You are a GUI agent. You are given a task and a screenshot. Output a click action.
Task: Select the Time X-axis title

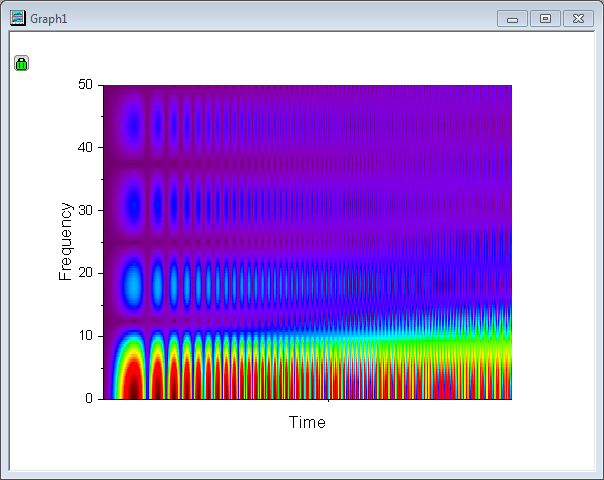tap(307, 422)
